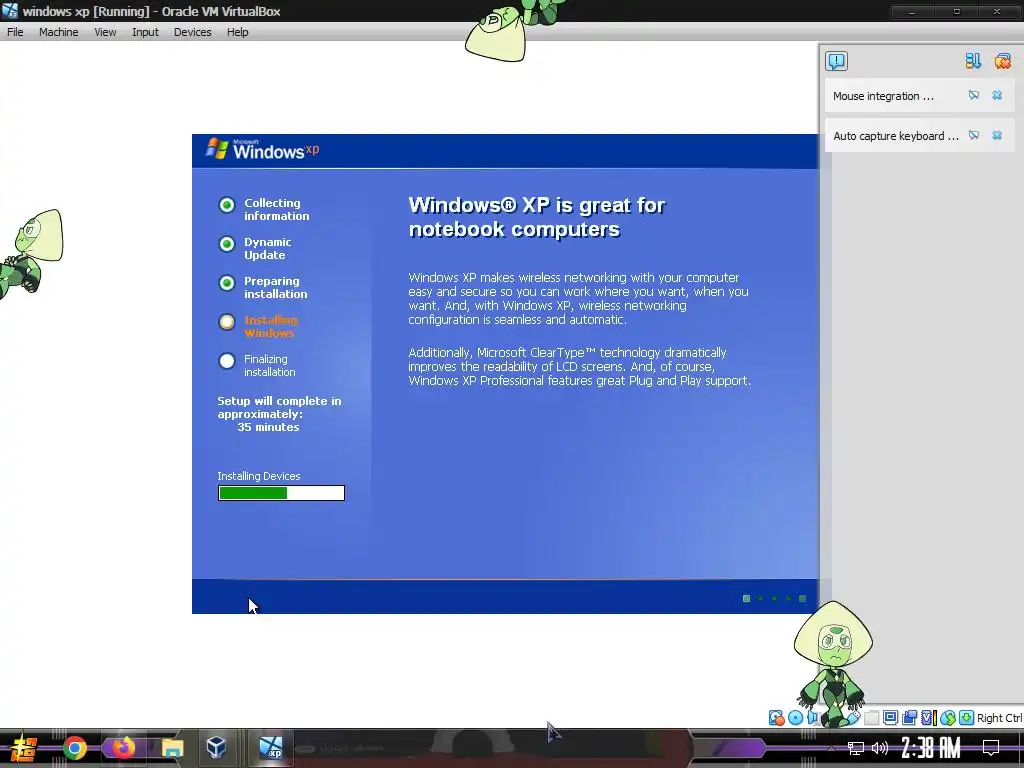Click the Dynamic Update step indicator
Image resolution: width=1024 pixels, height=768 pixels.
pos(227,244)
